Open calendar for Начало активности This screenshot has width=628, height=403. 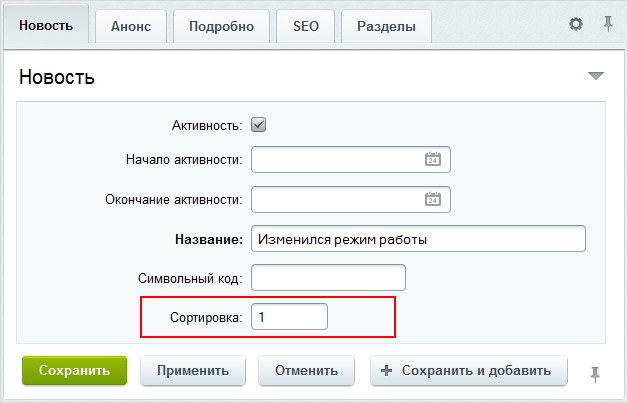pyautogui.click(x=433, y=160)
